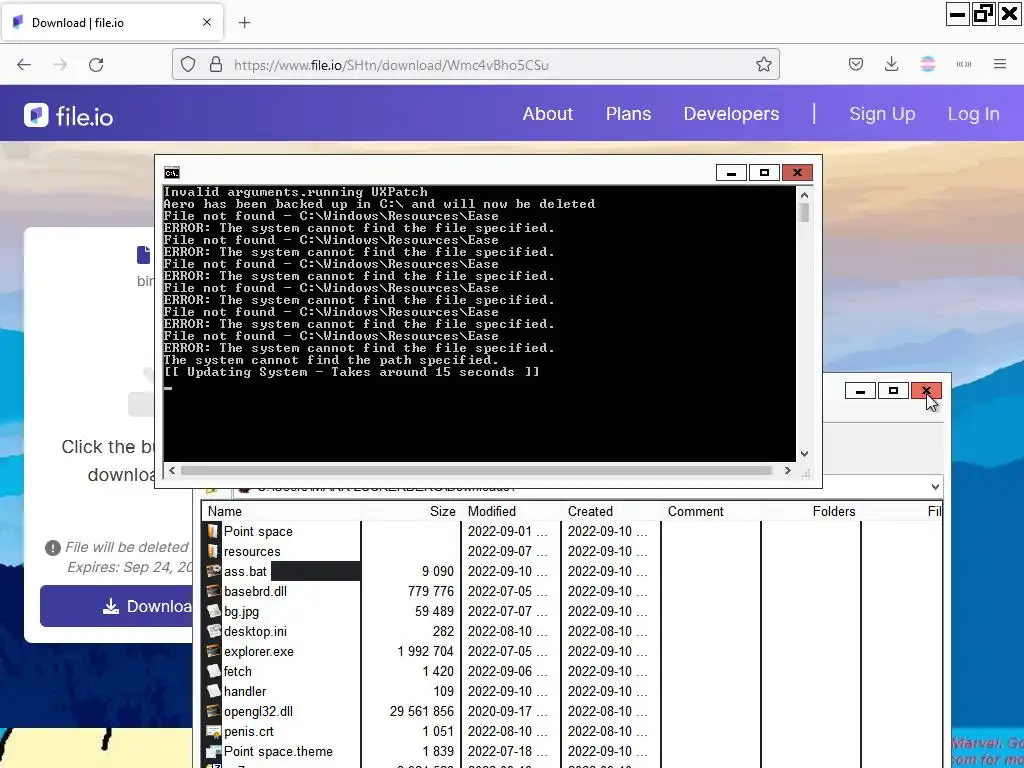Sort by the Modified column header
The height and width of the screenshot is (768, 1024).
(511, 511)
